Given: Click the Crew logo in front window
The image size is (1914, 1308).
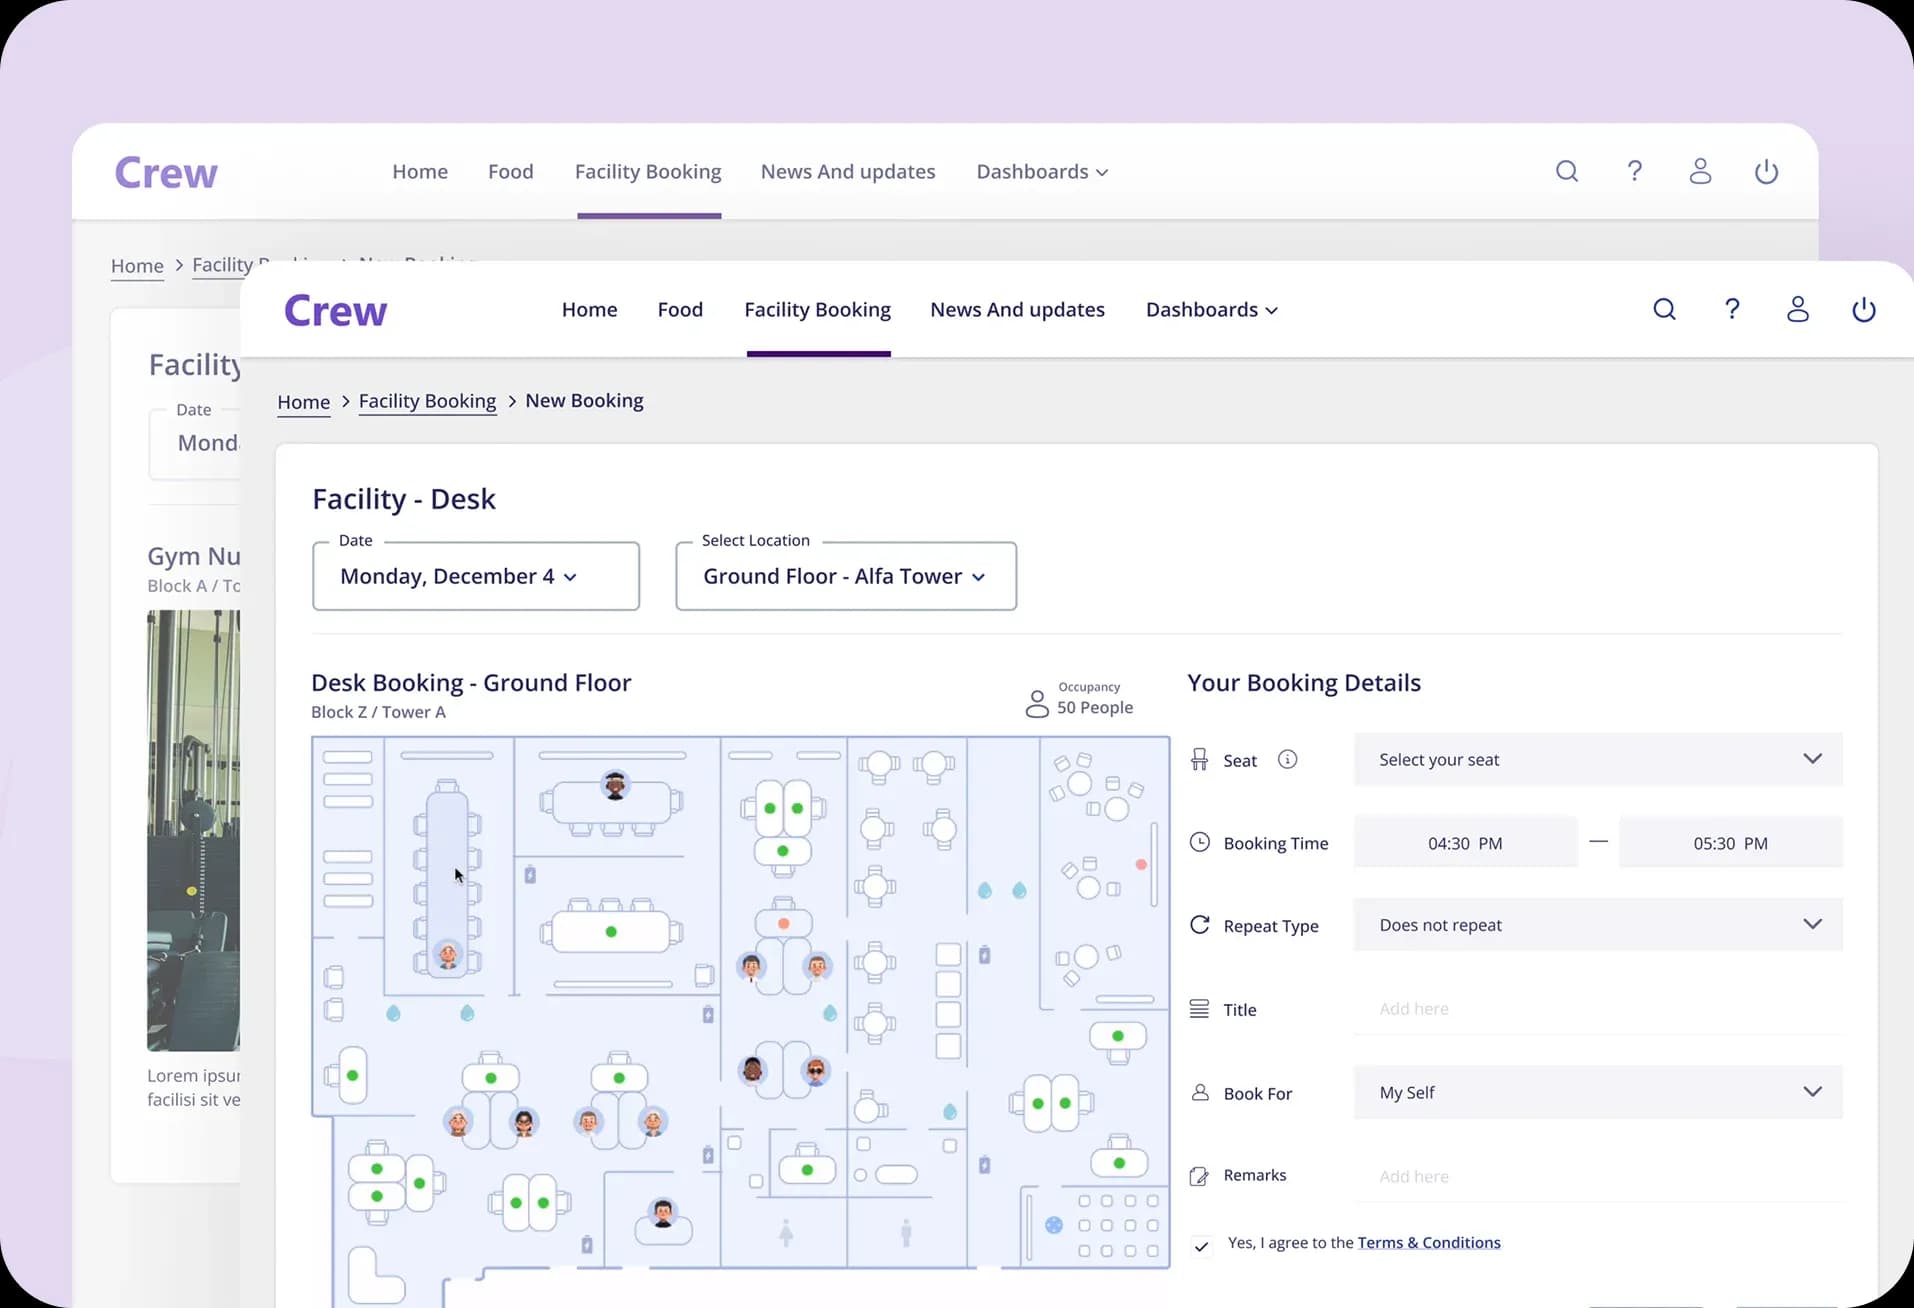Looking at the screenshot, I should pyautogui.click(x=335, y=311).
